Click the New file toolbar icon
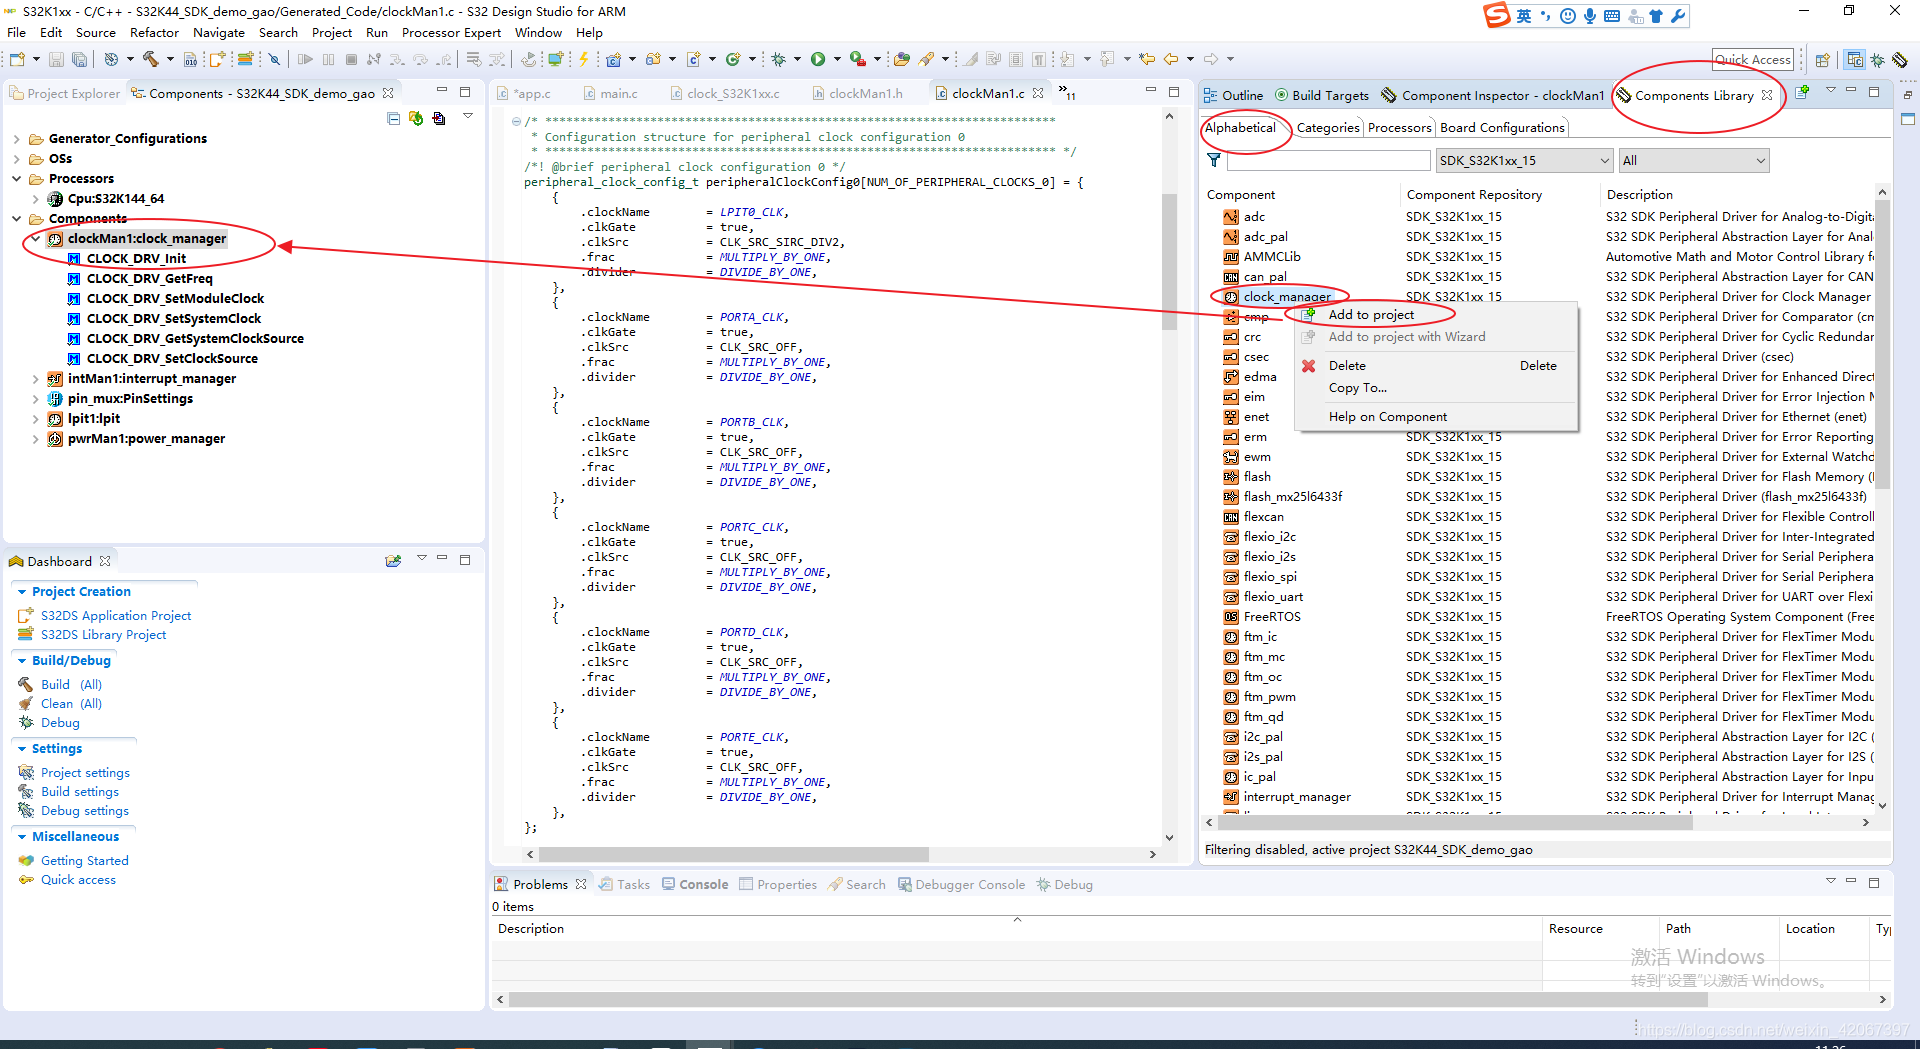Image resolution: width=1920 pixels, height=1049 pixels. click(17, 59)
